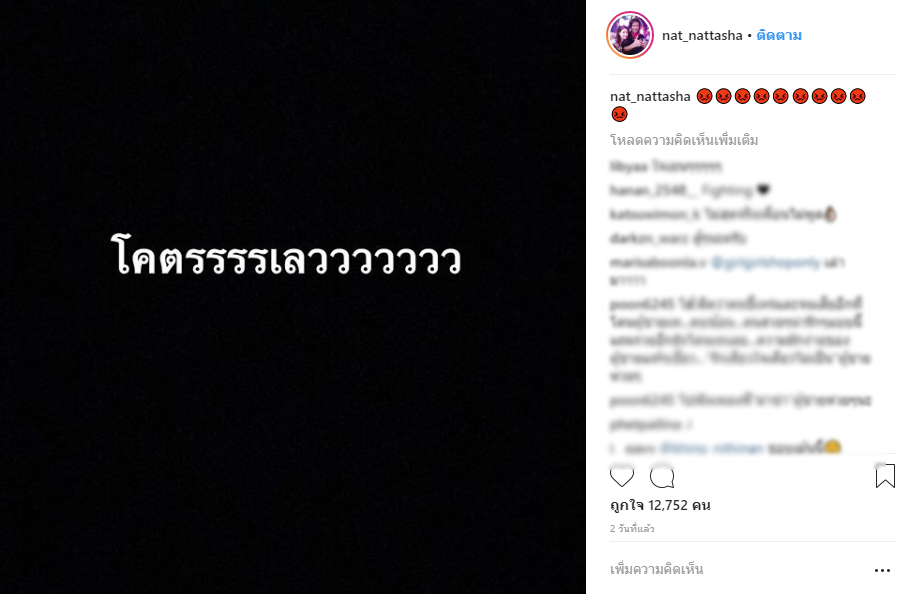The image size is (899, 594).
Task: Click the first angry emoji in the caption
Action: point(704,96)
